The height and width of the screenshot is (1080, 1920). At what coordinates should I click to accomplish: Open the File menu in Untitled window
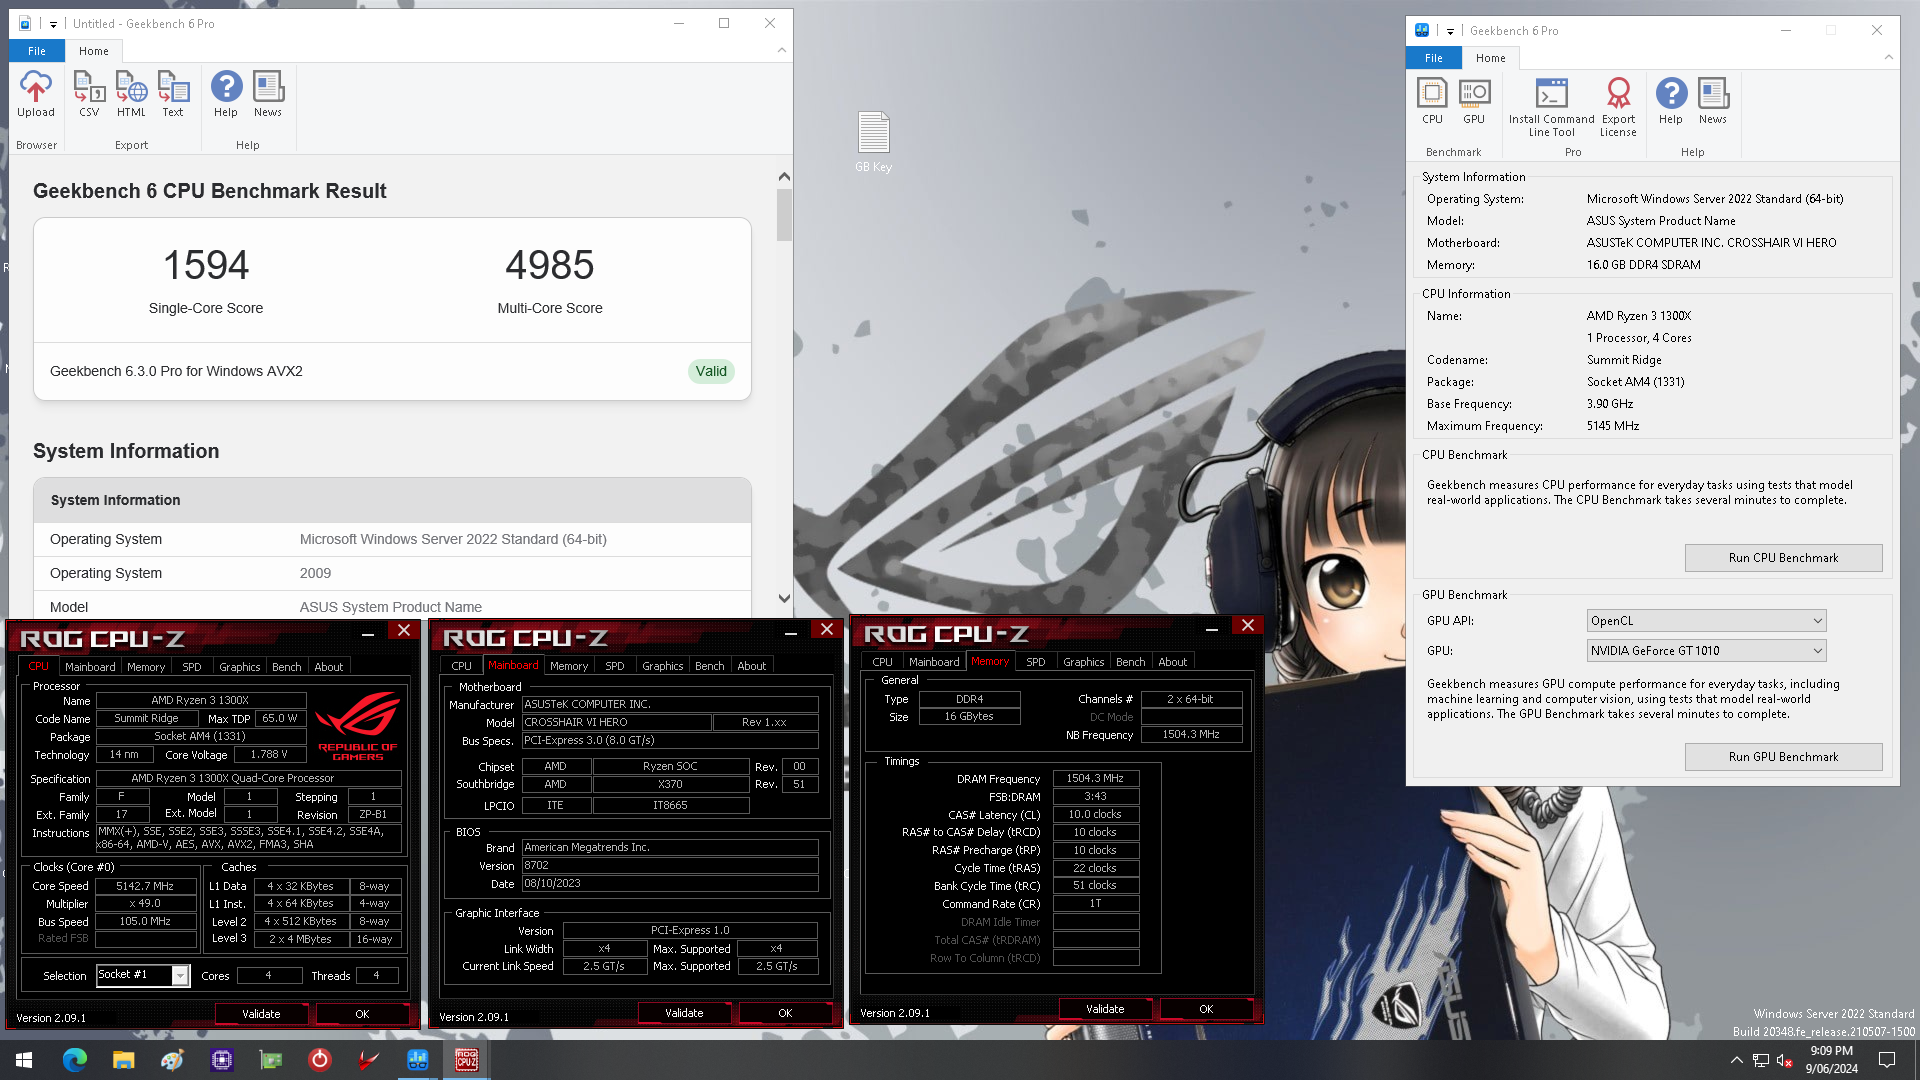[x=37, y=51]
